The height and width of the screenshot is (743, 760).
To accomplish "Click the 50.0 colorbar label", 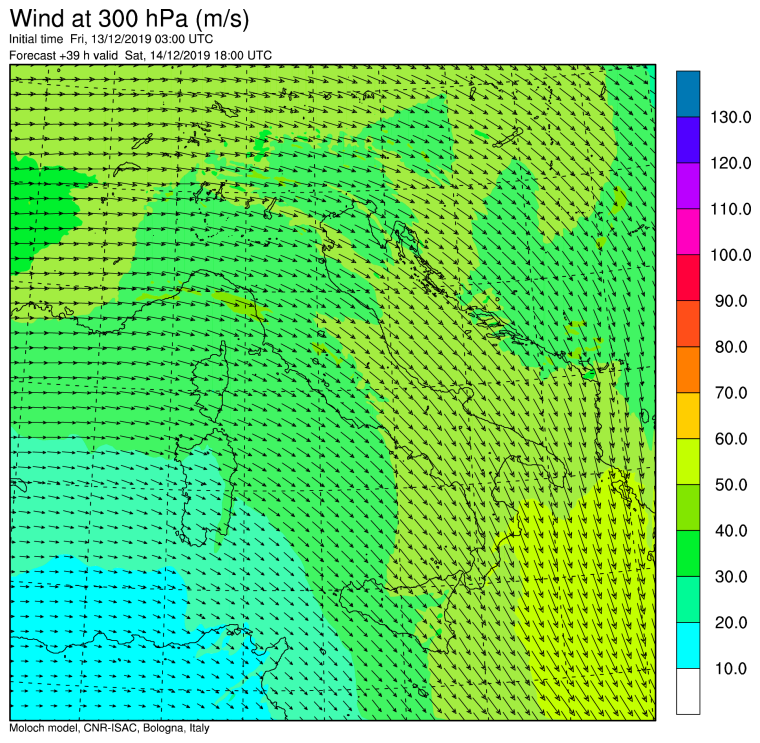I will (731, 485).
